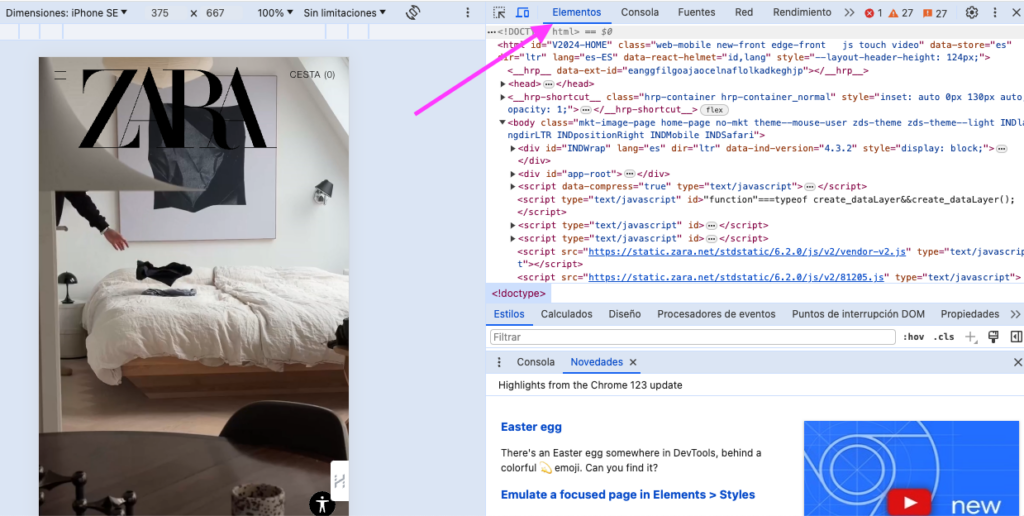Image resolution: width=1024 pixels, height=516 pixels.
Task: Click the ZARA logo
Action: pyautogui.click(x=176, y=108)
